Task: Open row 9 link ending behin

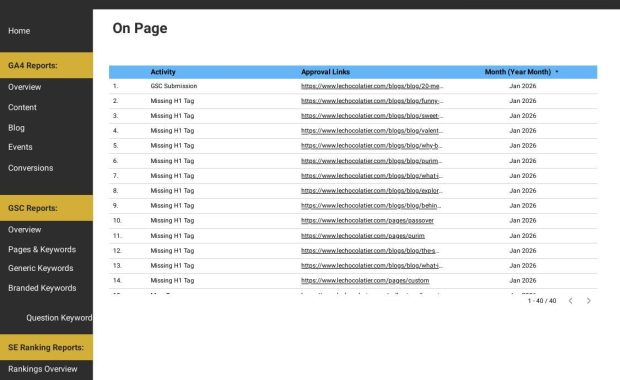Action: (371, 206)
